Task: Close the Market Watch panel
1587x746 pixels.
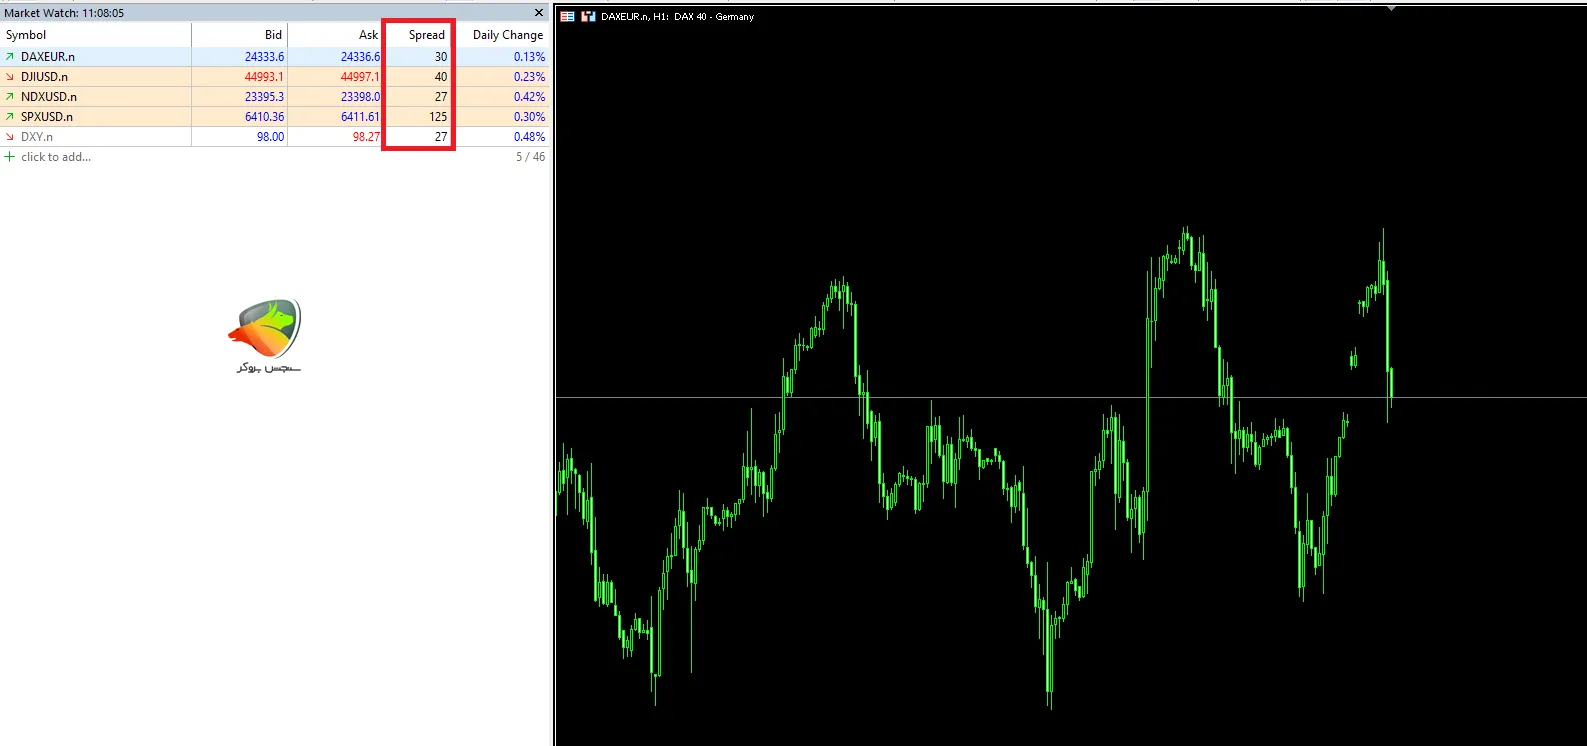Action: click(x=539, y=13)
